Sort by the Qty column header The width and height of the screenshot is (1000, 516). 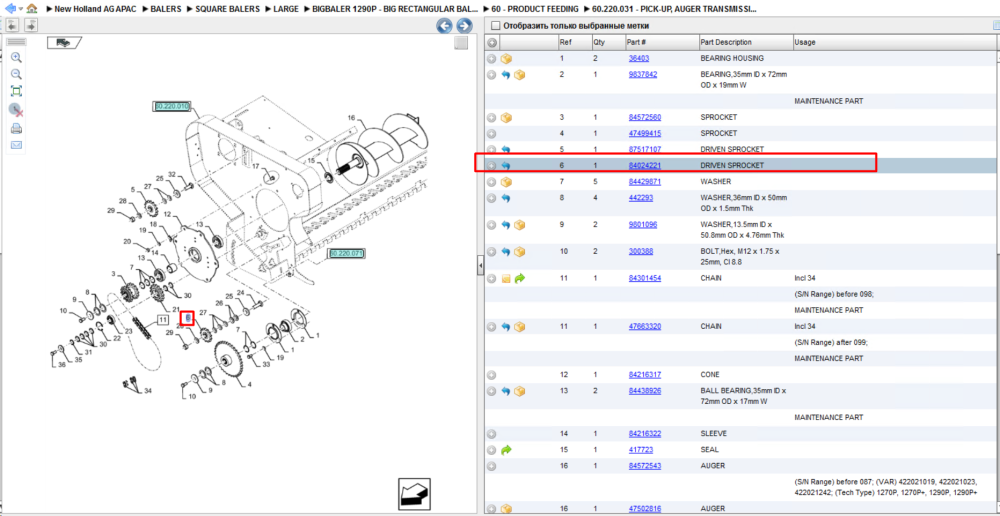[599, 43]
